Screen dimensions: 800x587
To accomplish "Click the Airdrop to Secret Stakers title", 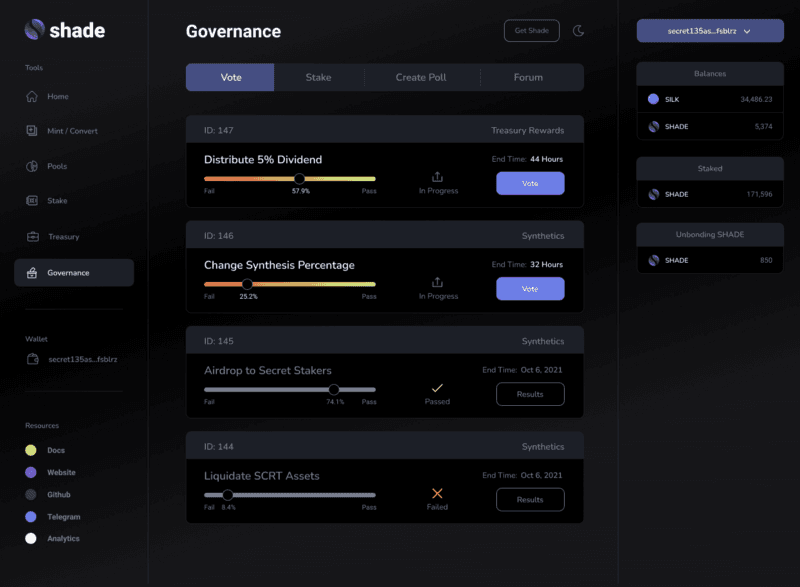I will click(x=268, y=371).
